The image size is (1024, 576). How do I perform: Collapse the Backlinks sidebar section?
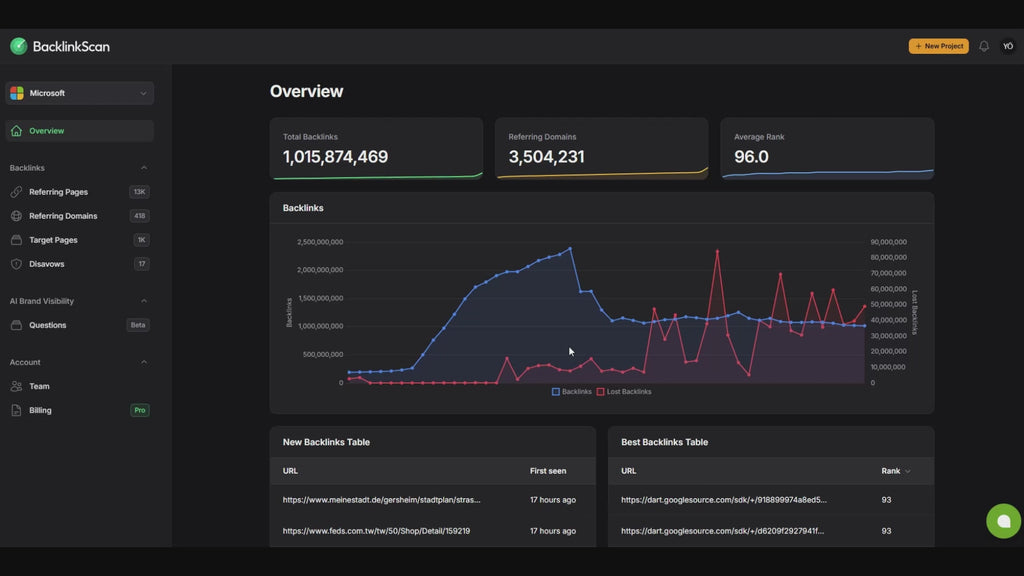point(143,168)
